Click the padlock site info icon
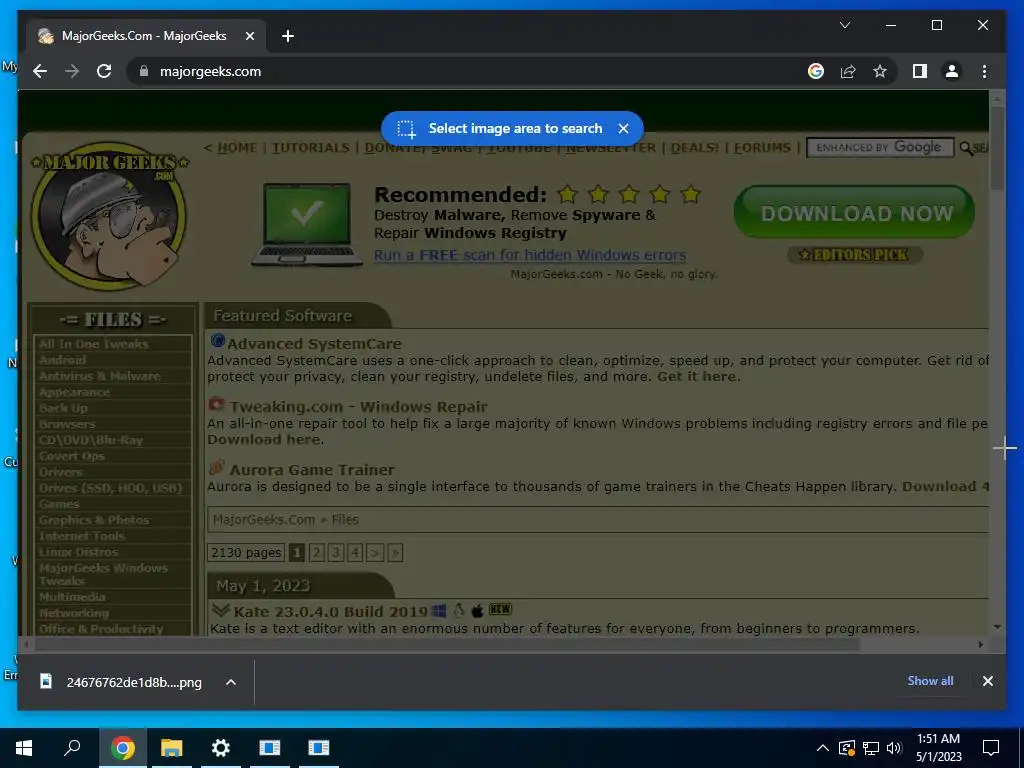The height and width of the screenshot is (768, 1024). pyautogui.click(x=144, y=71)
